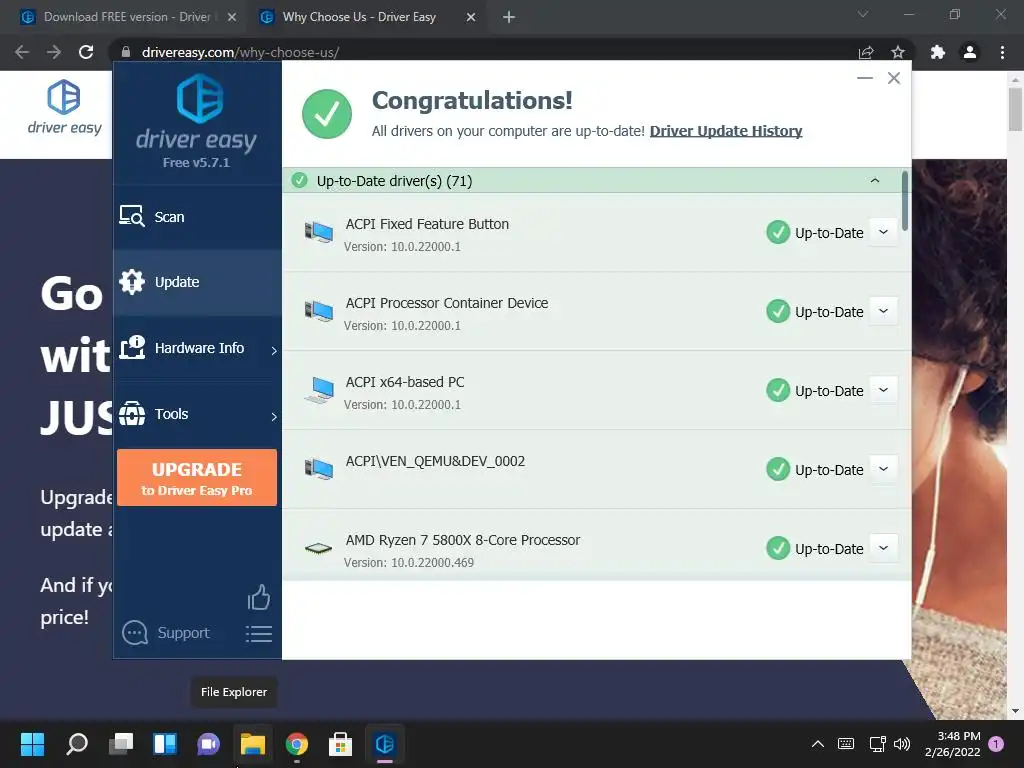Bookmark this page with star icon

(x=898, y=52)
